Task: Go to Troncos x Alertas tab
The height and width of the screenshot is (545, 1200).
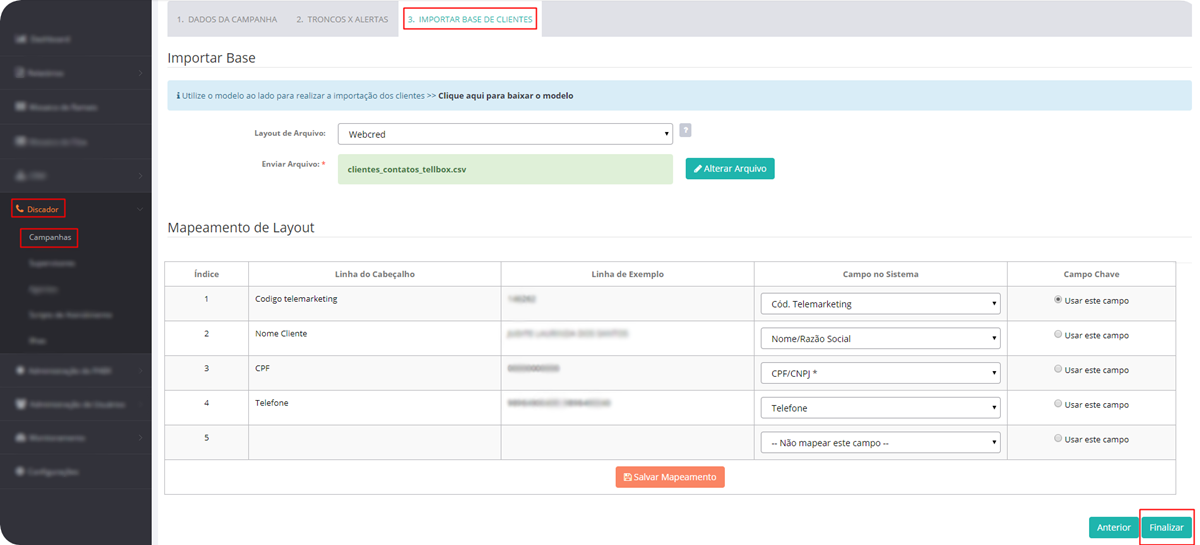Action: pyautogui.click(x=341, y=19)
